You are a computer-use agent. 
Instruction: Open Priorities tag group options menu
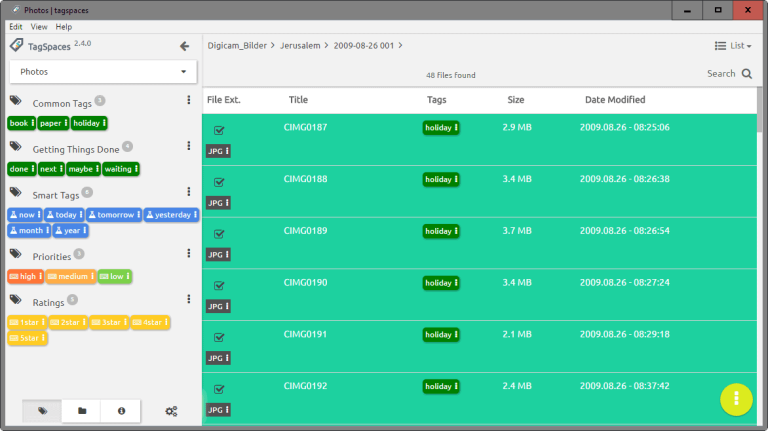(188, 255)
